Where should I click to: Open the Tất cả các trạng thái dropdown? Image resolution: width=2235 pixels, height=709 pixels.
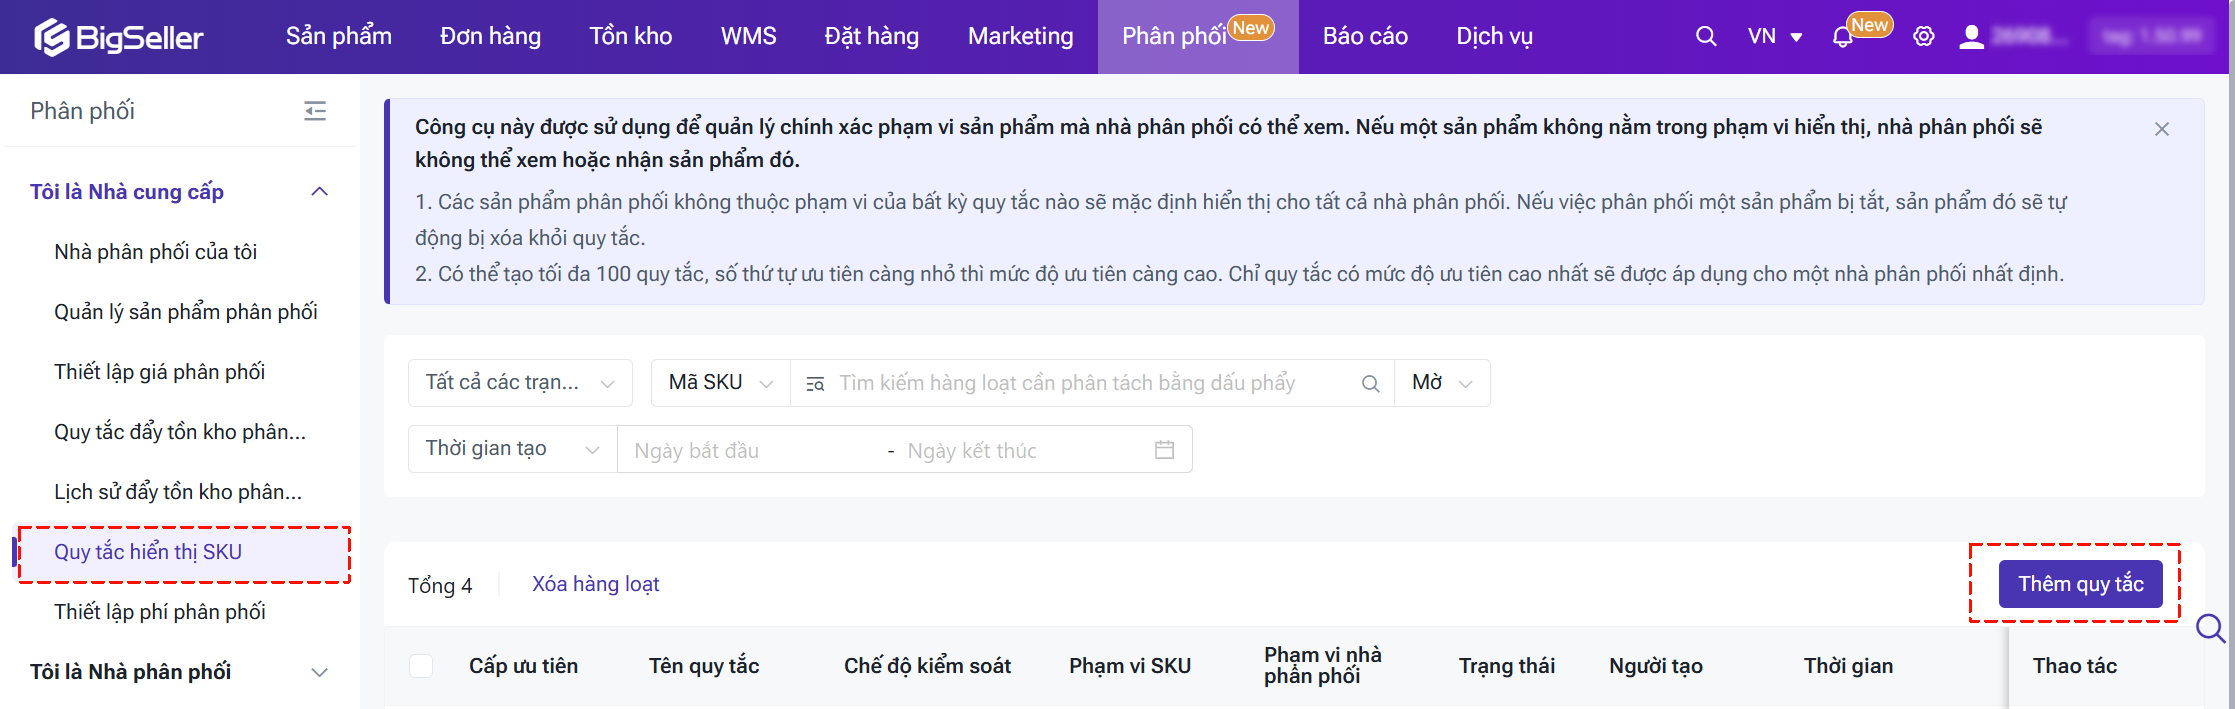[520, 383]
